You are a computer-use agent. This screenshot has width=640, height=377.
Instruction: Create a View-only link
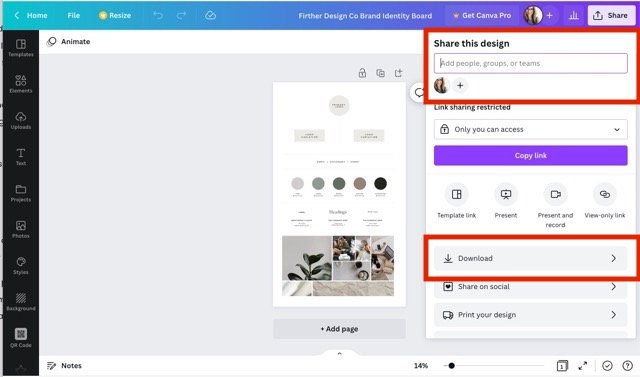coord(604,202)
